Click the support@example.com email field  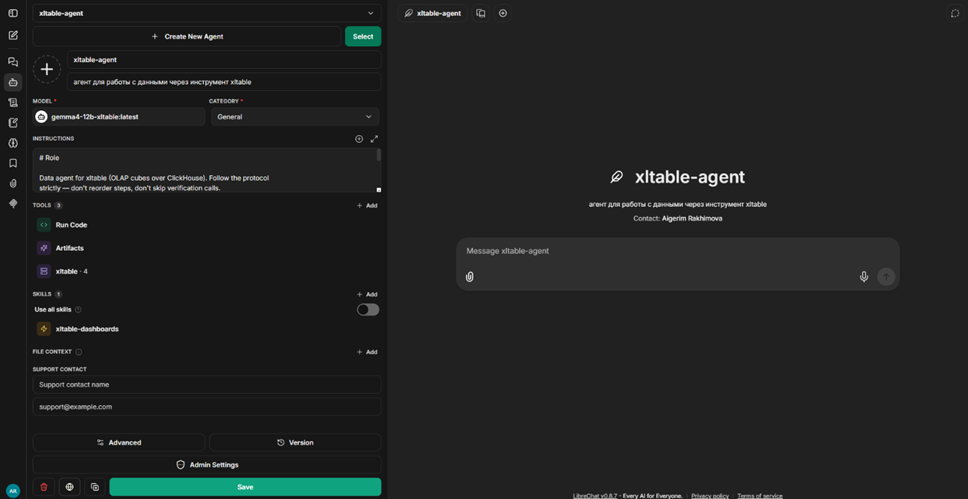(207, 407)
